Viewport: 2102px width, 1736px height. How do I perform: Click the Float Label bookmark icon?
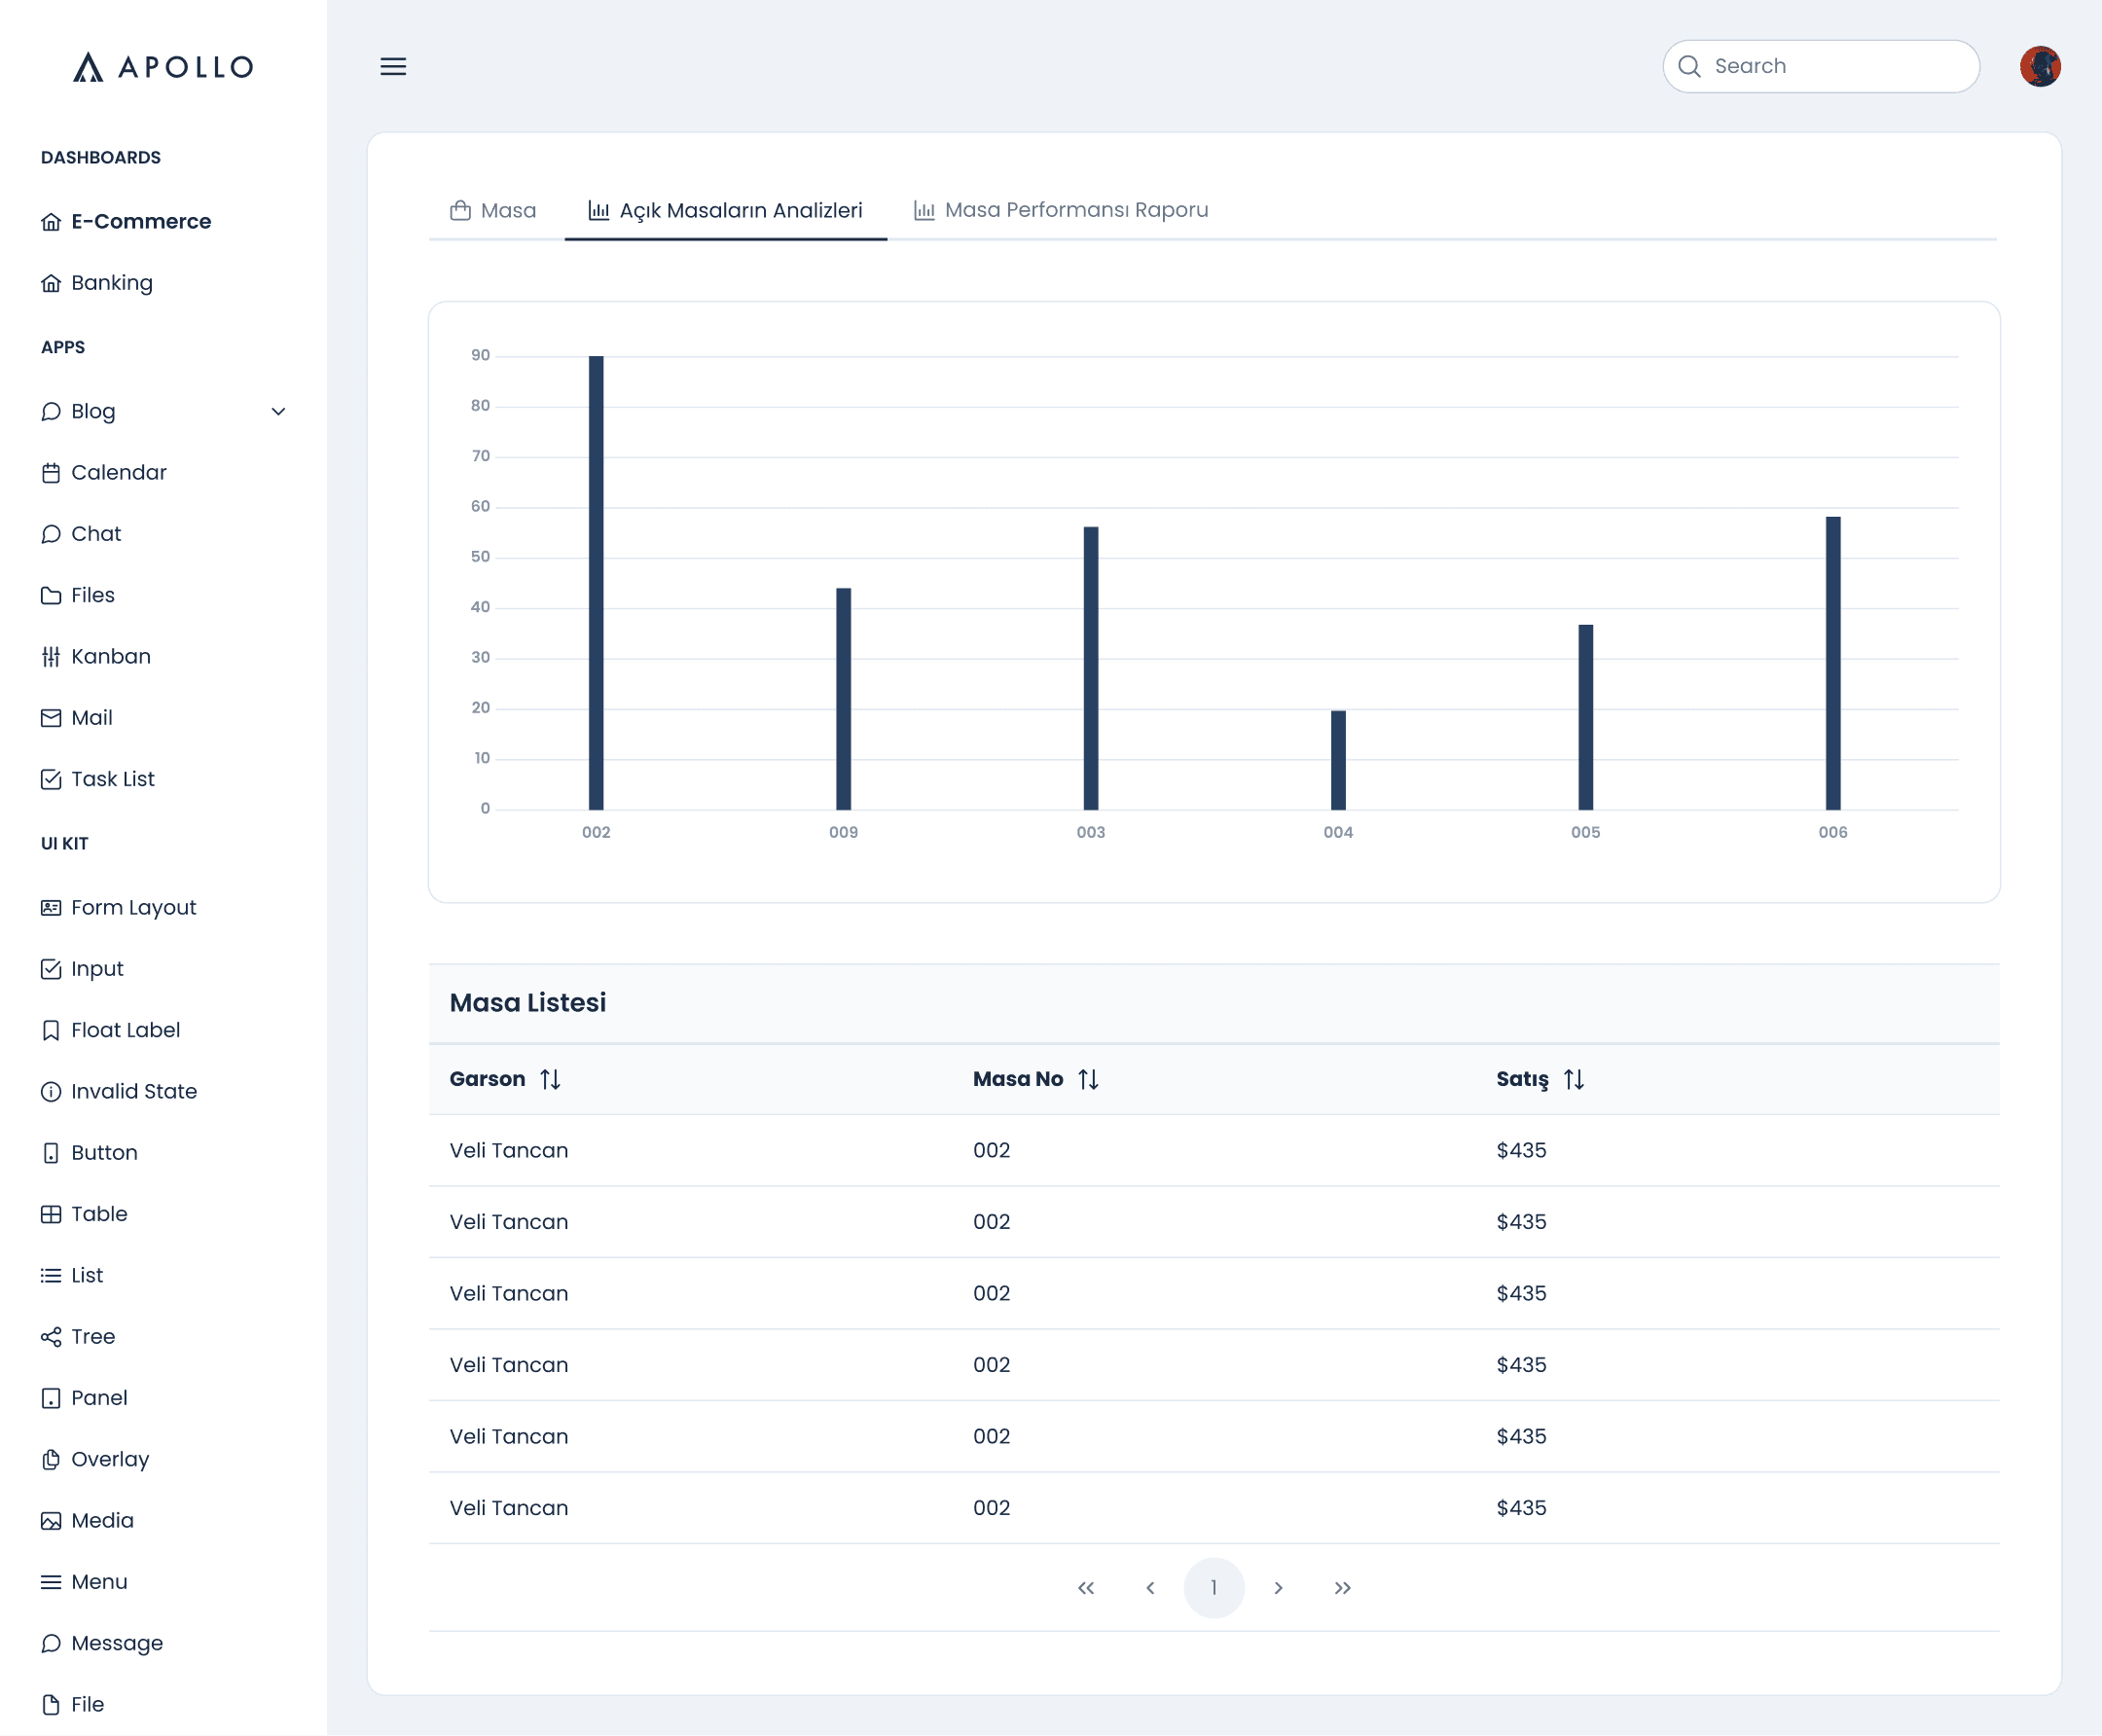pos(51,1031)
